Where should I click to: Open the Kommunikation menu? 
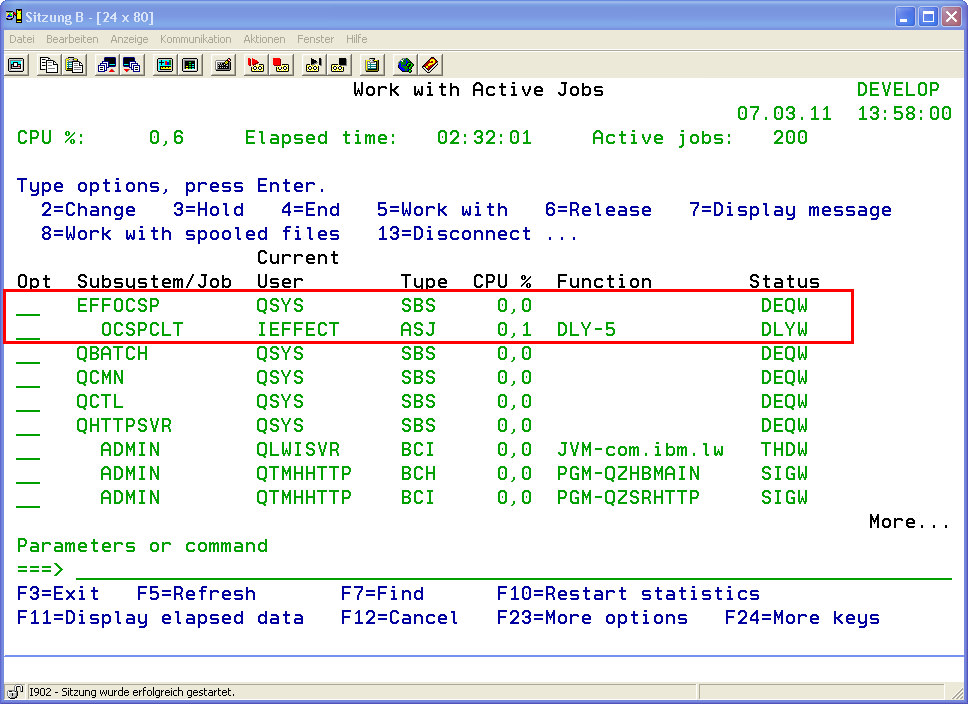click(x=195, y=39)
